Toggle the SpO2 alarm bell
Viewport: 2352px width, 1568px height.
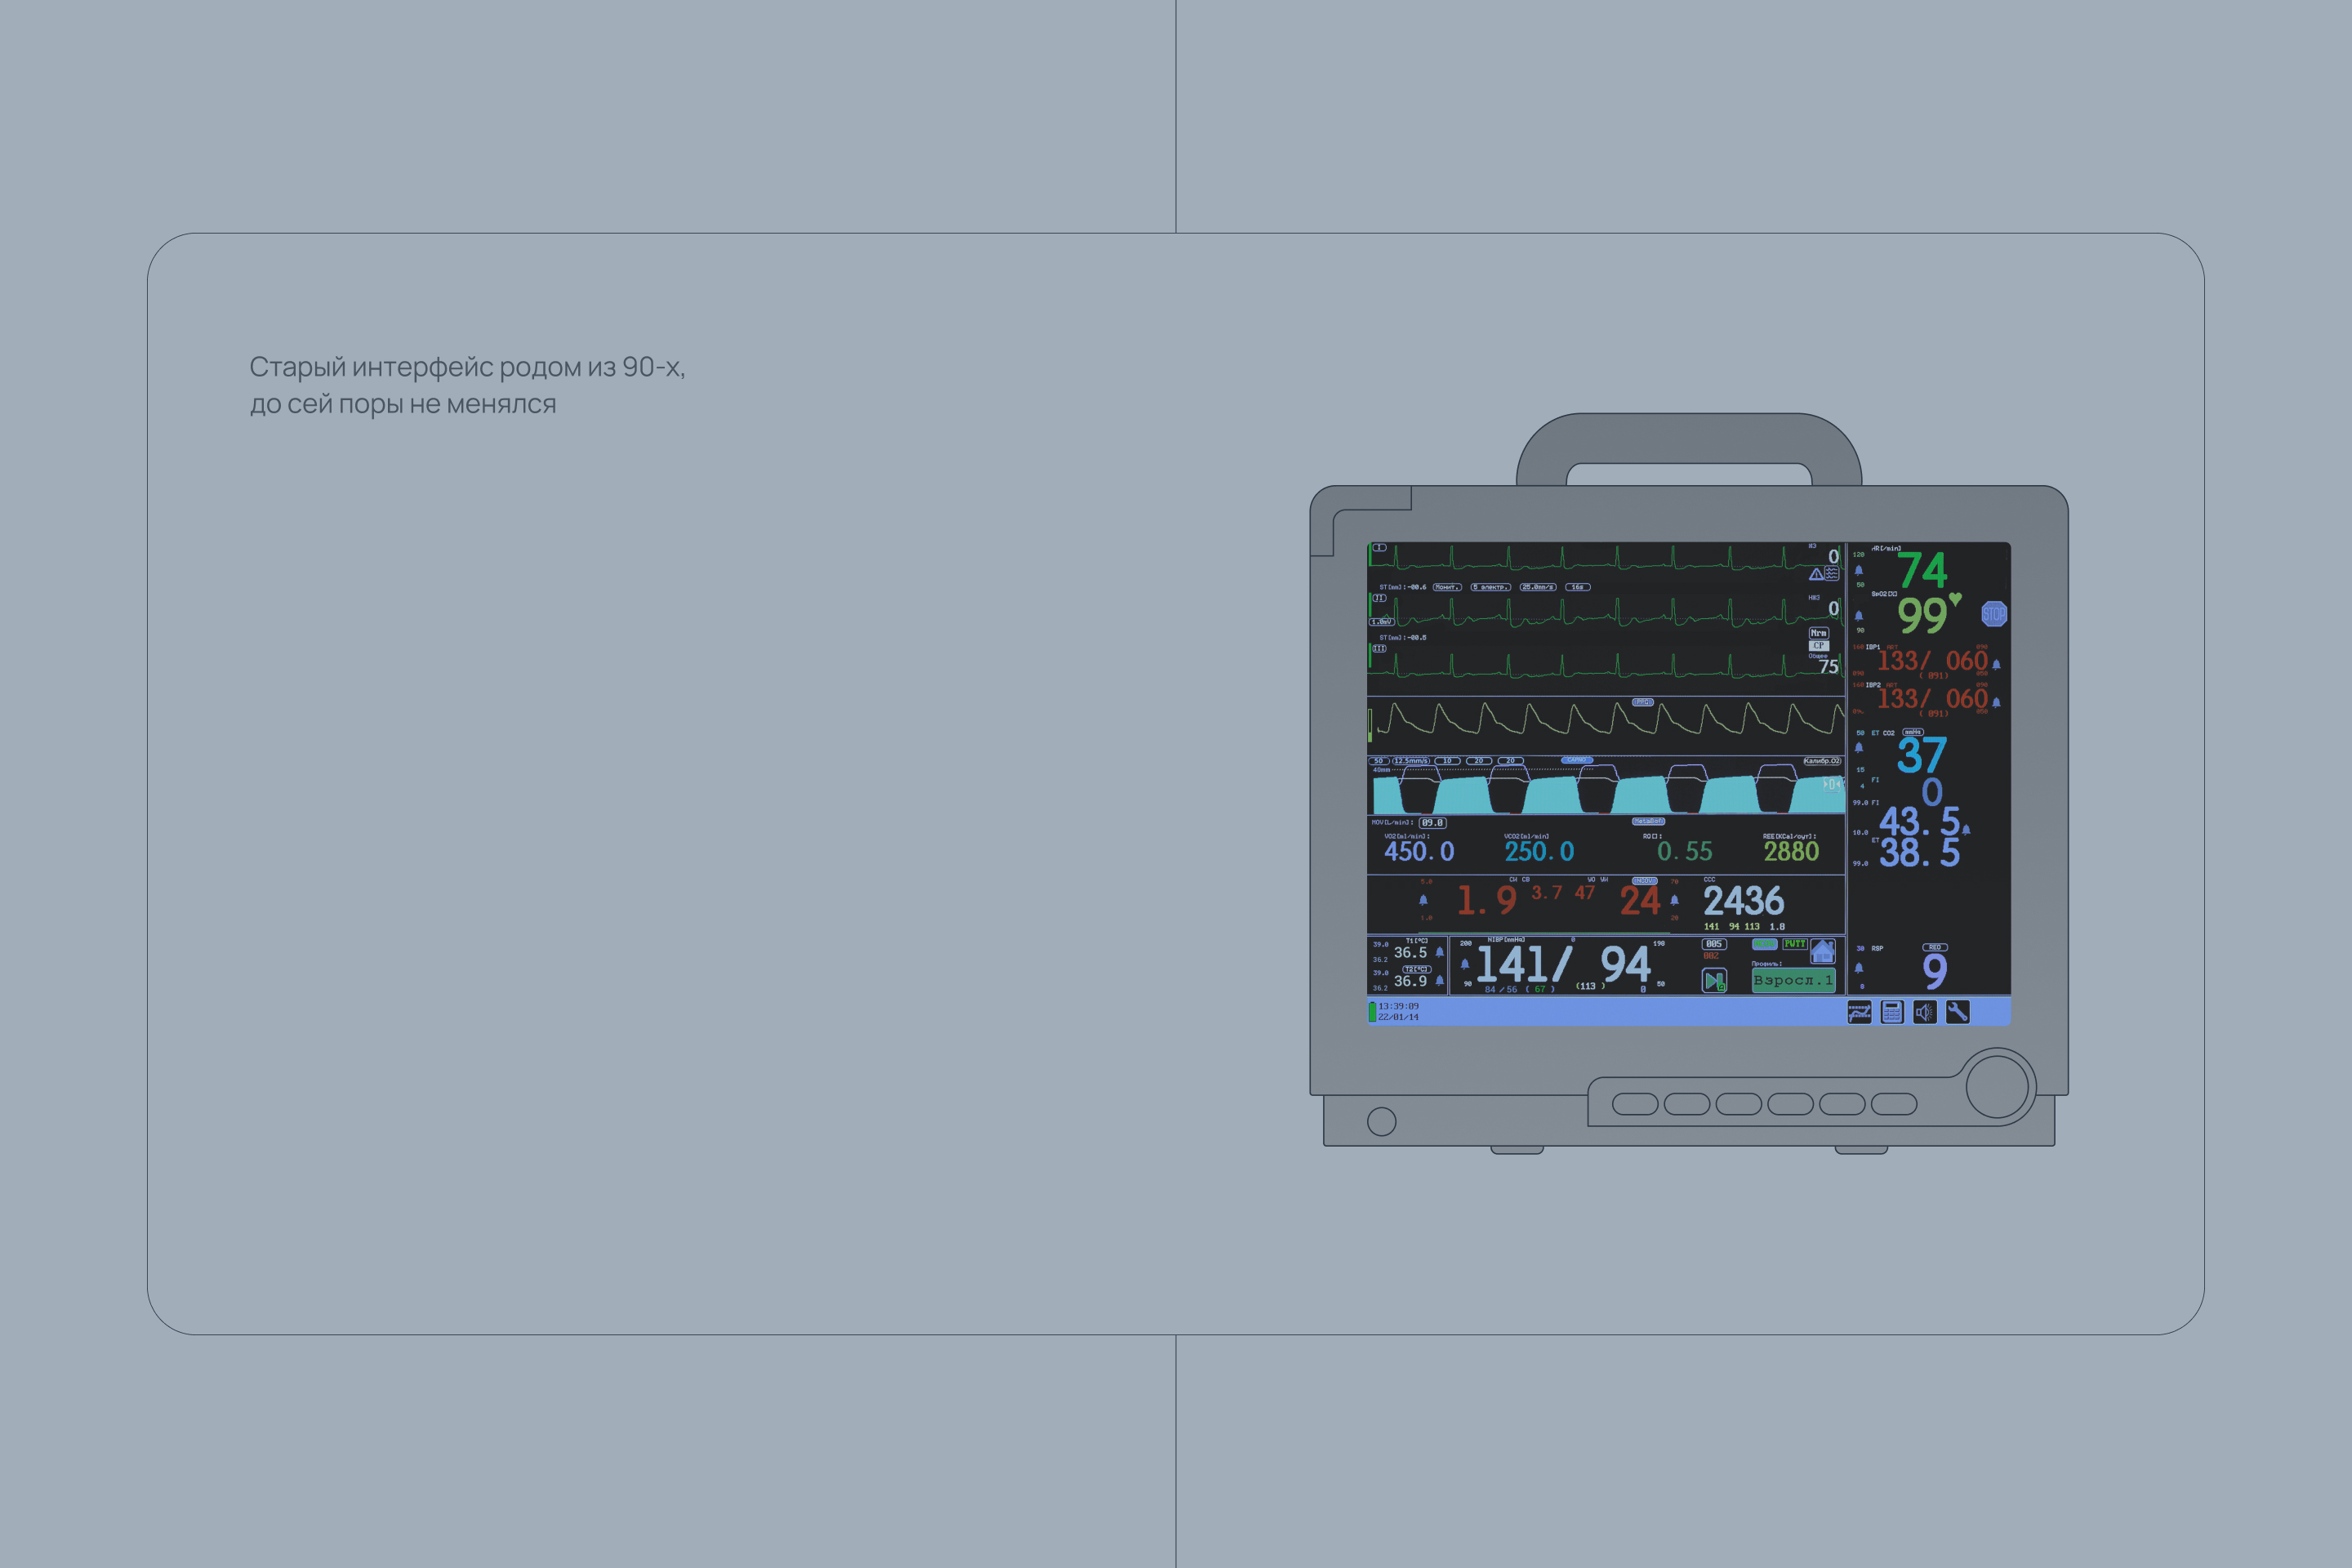(x=1859, y=616)
